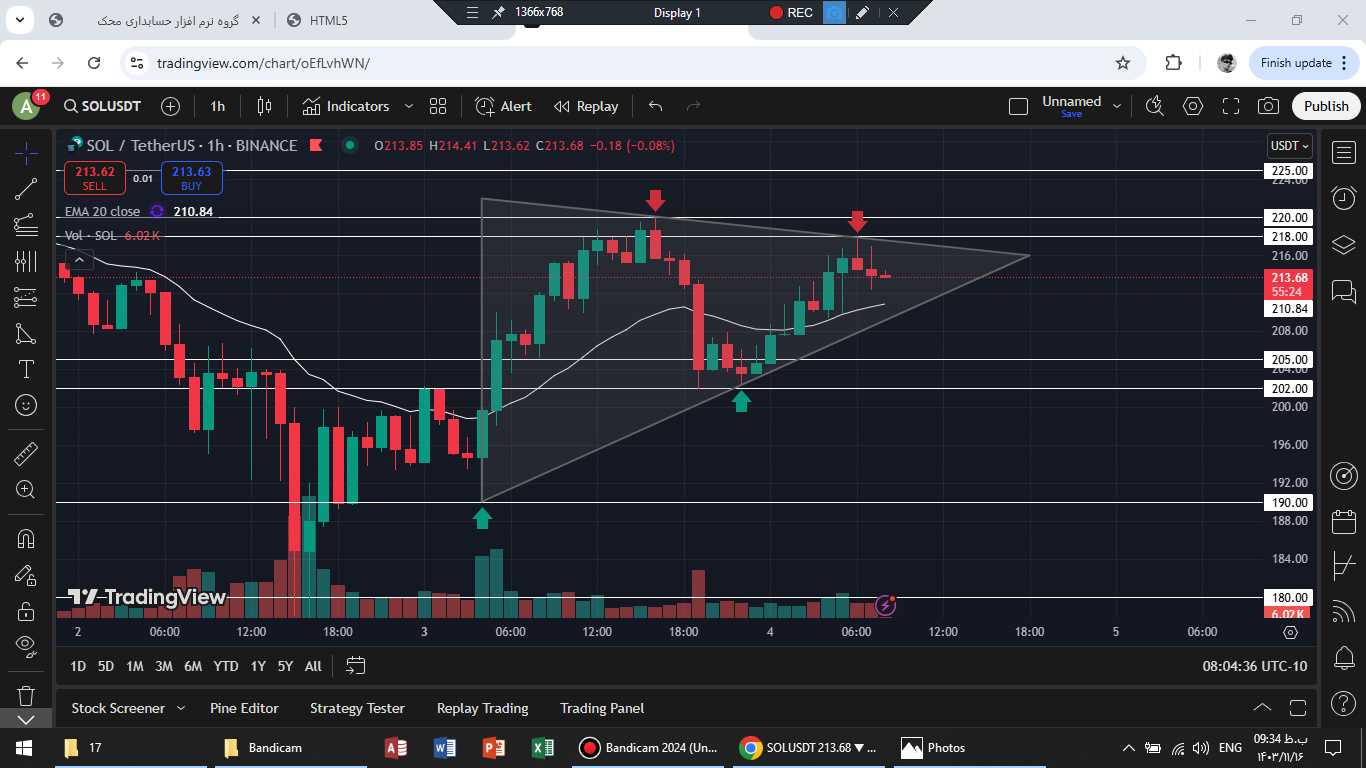The height and width of the screenshot is (768, 1366).
Task: Expand the indicator favorites dropdown arrow
Action: [408, 106]
